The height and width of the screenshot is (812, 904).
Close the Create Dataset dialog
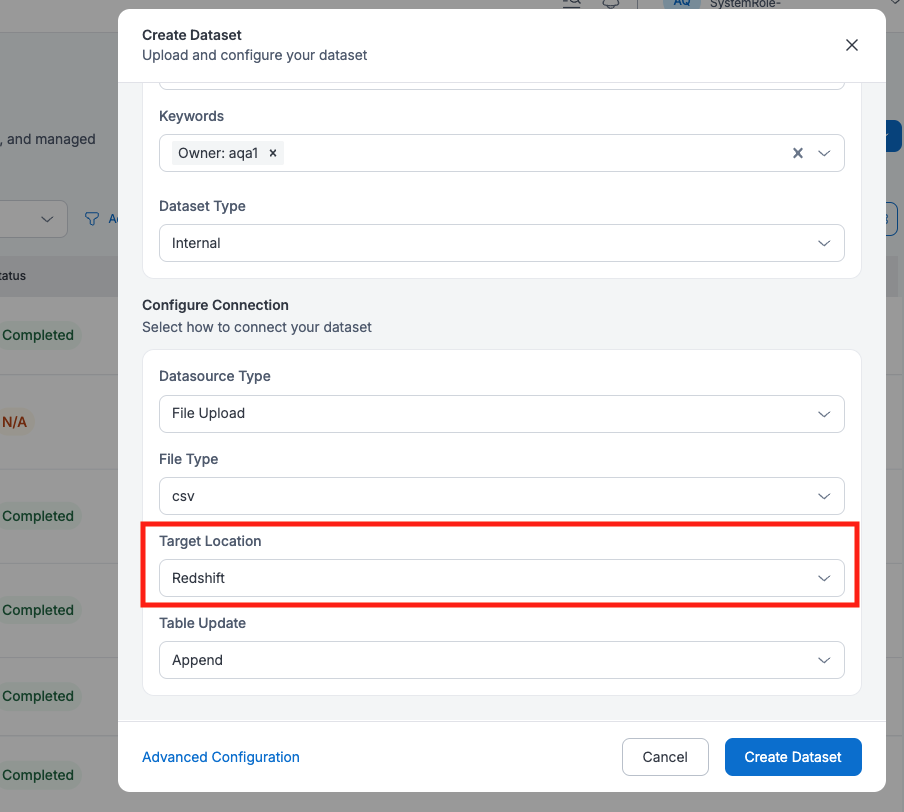[x=851, y=45]
